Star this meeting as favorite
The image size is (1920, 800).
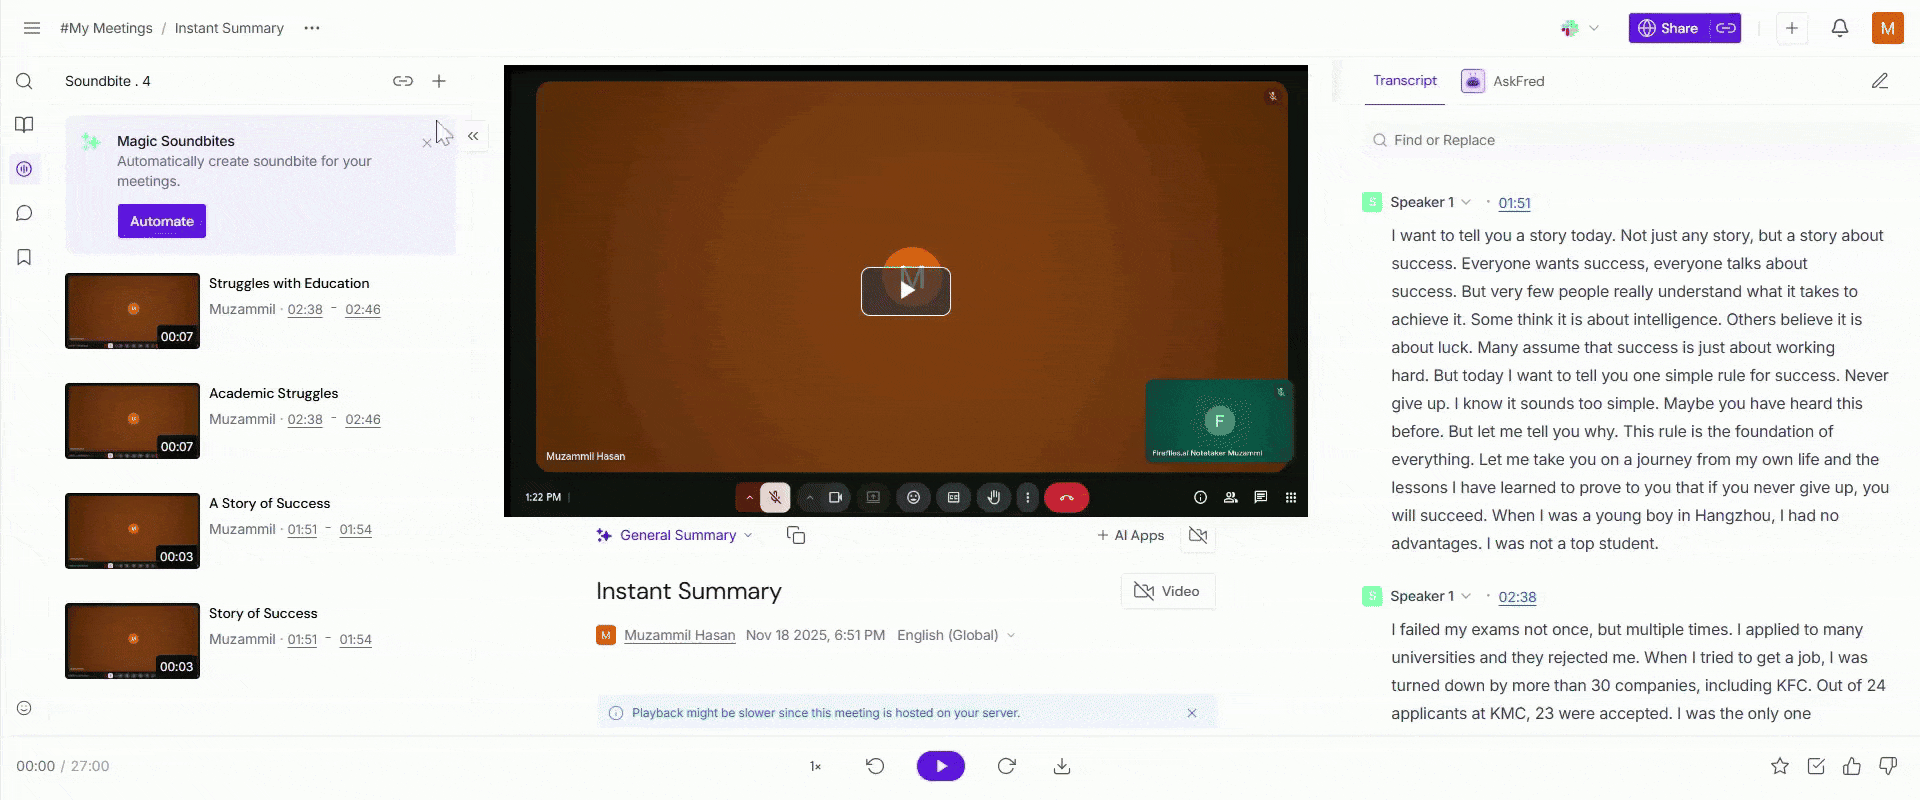tap(1780, 766)
